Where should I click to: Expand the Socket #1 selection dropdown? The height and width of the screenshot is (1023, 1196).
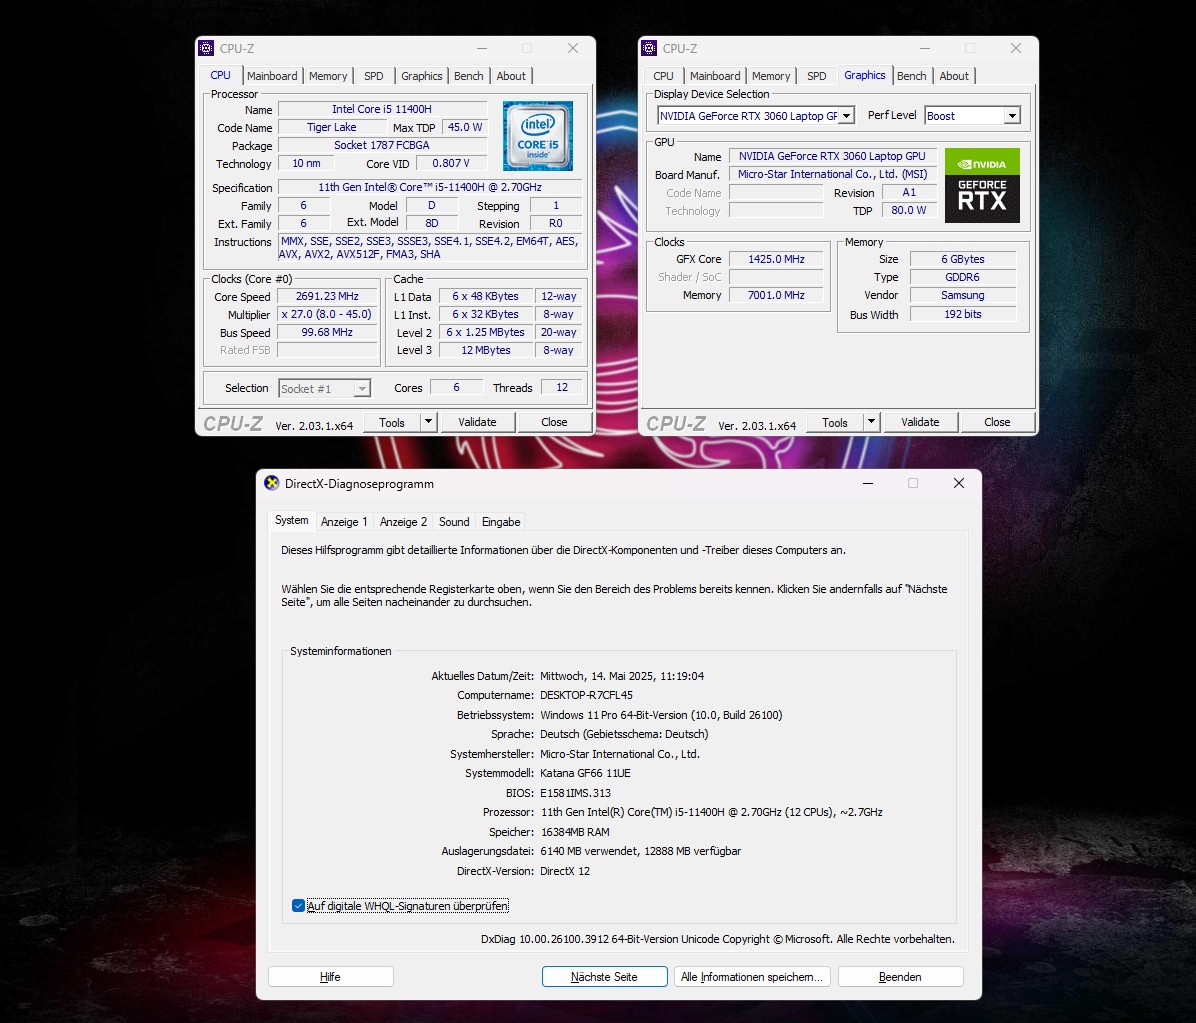click(362, 388)
